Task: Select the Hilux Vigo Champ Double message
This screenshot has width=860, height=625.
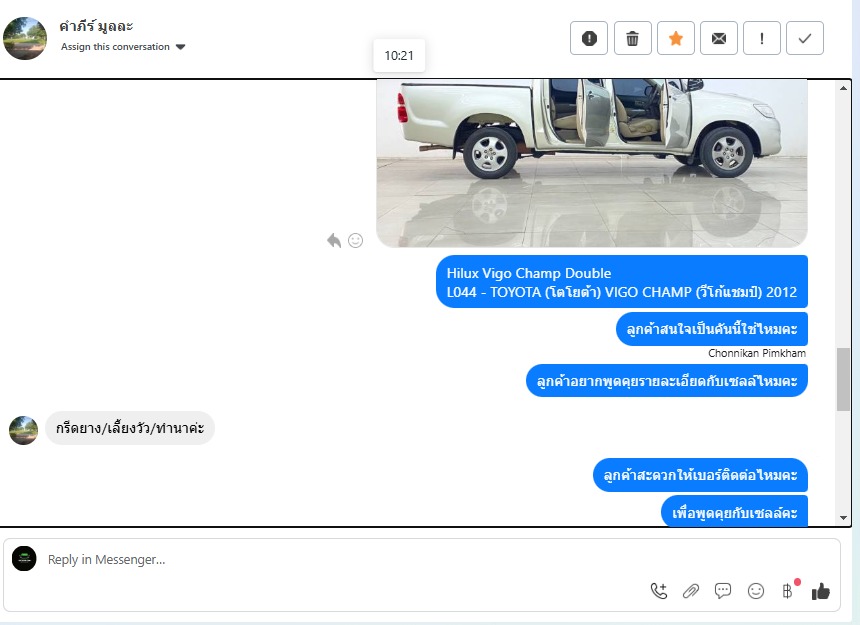Action: coord(622,282)
